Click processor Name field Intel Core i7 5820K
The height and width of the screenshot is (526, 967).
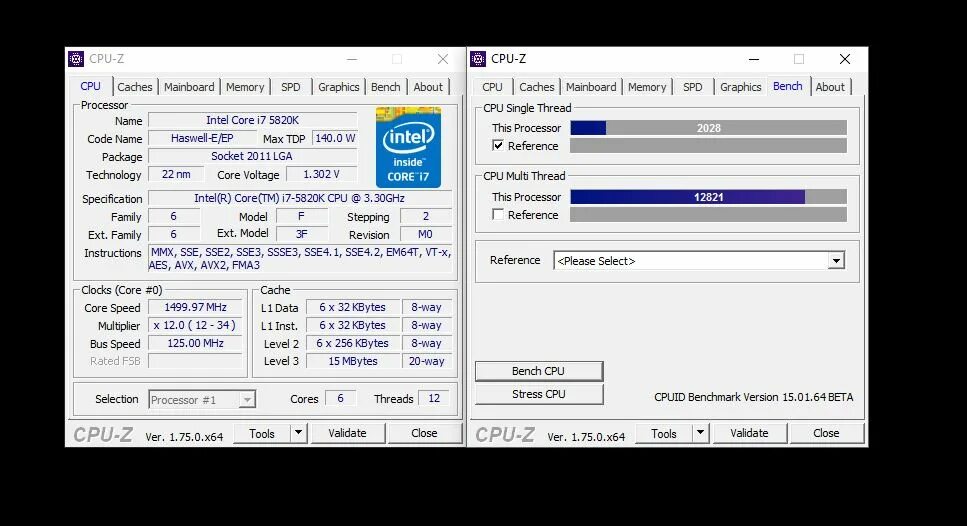253,120
